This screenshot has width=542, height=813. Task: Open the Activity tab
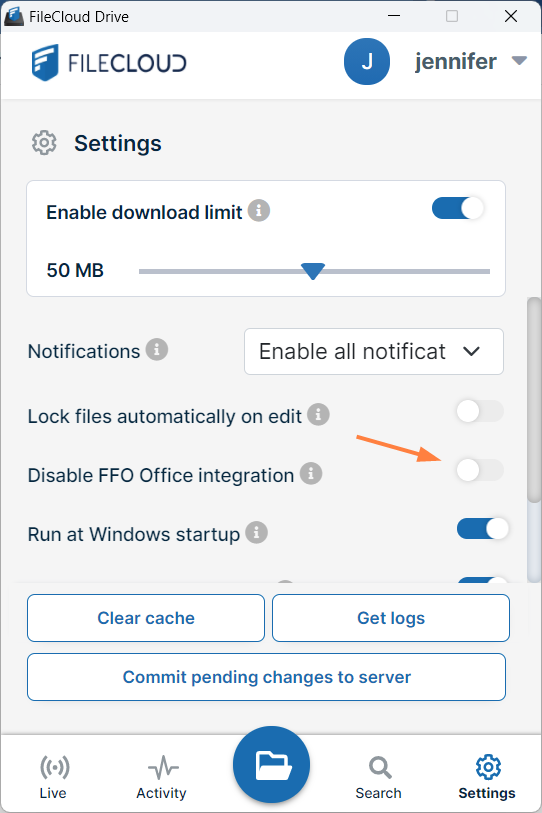[162, 777]
